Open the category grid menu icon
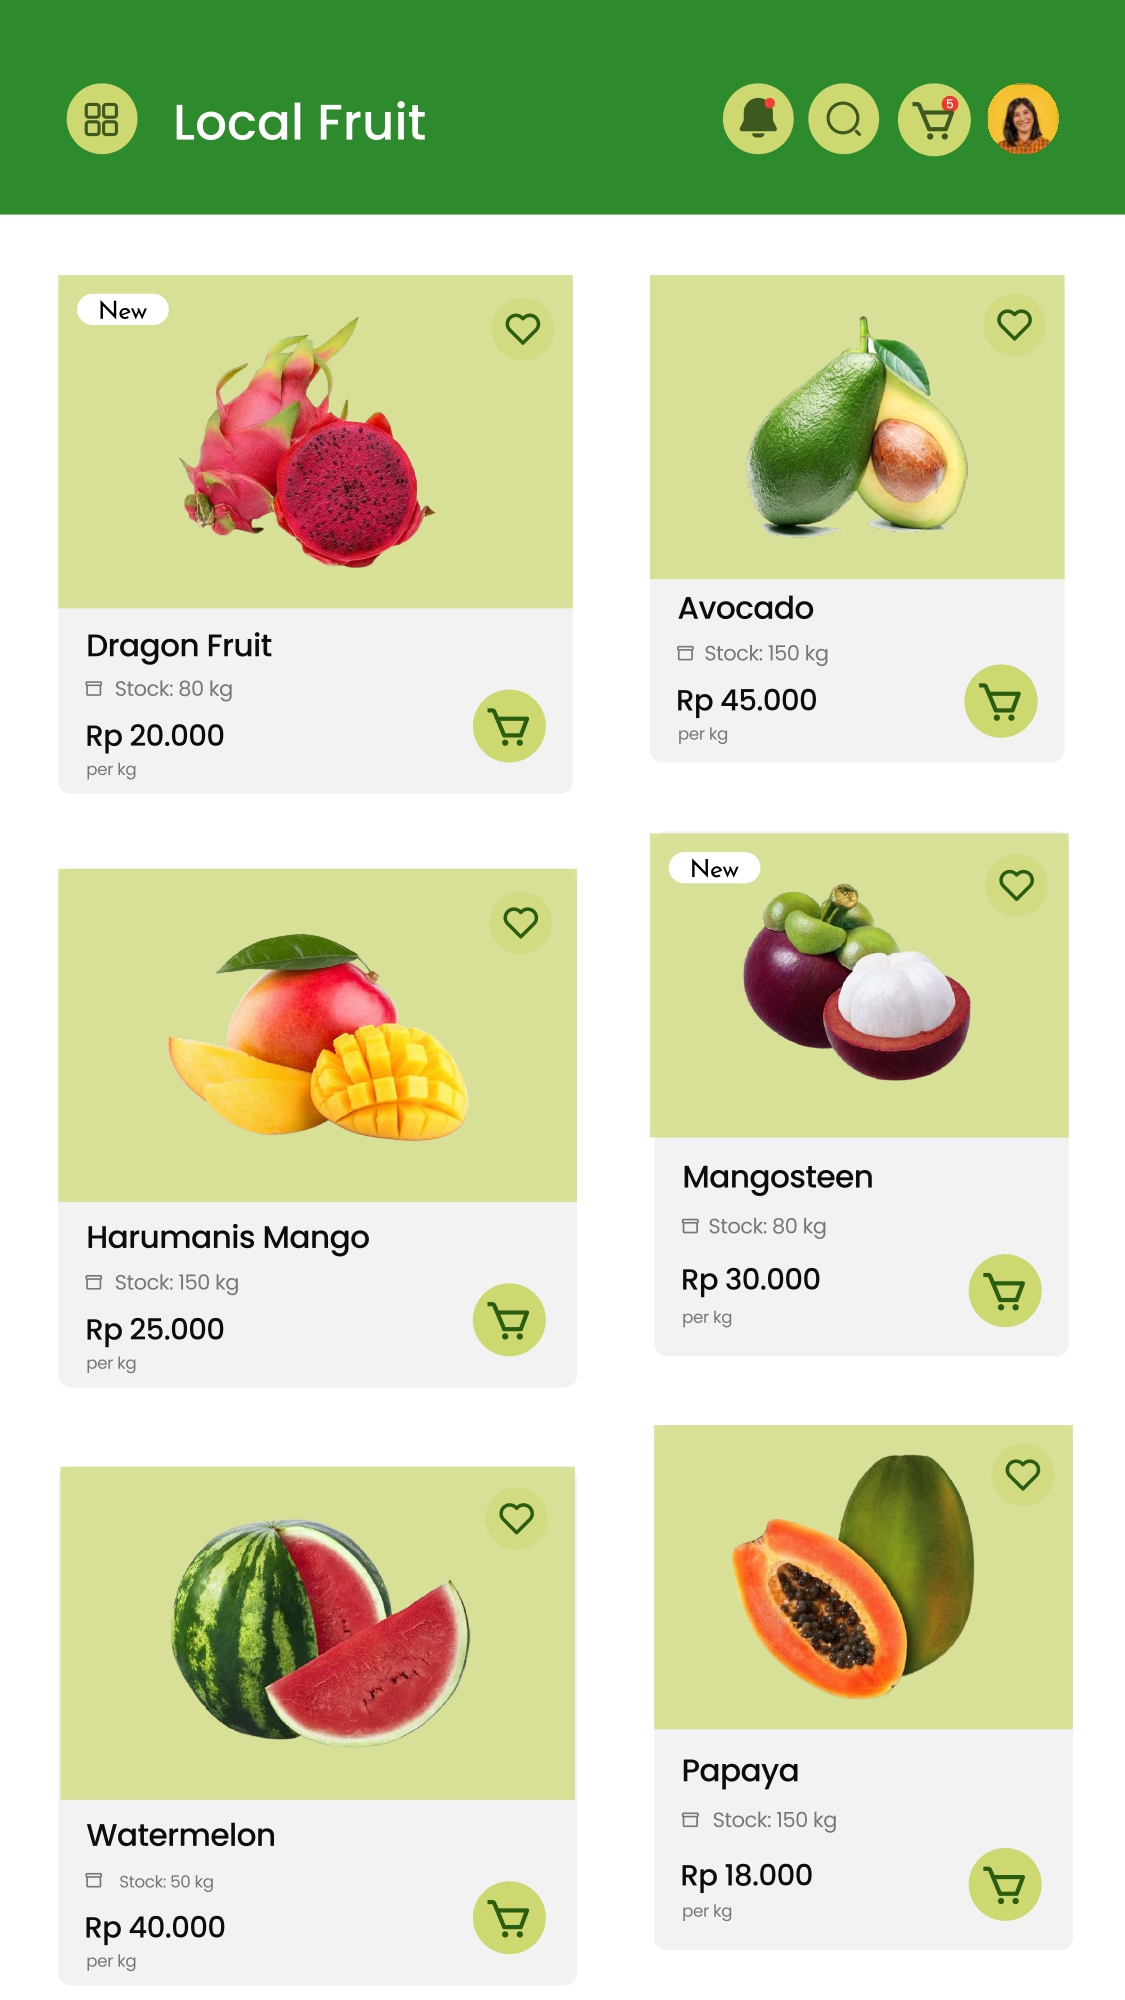This screenshot has width=1125, height=2000. click(102, 119)
